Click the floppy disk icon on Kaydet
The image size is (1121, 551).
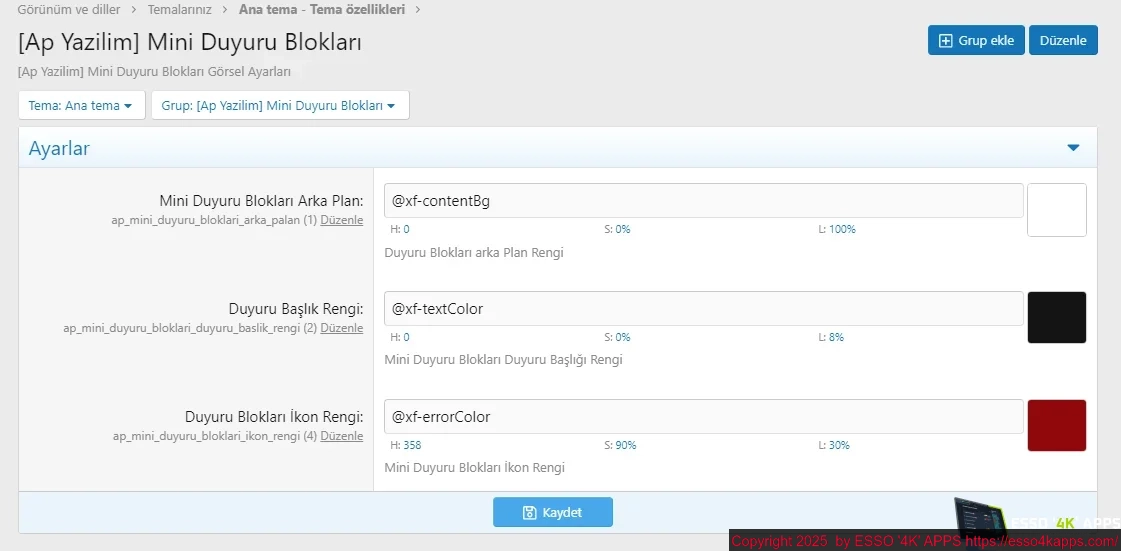click(530, 512)
